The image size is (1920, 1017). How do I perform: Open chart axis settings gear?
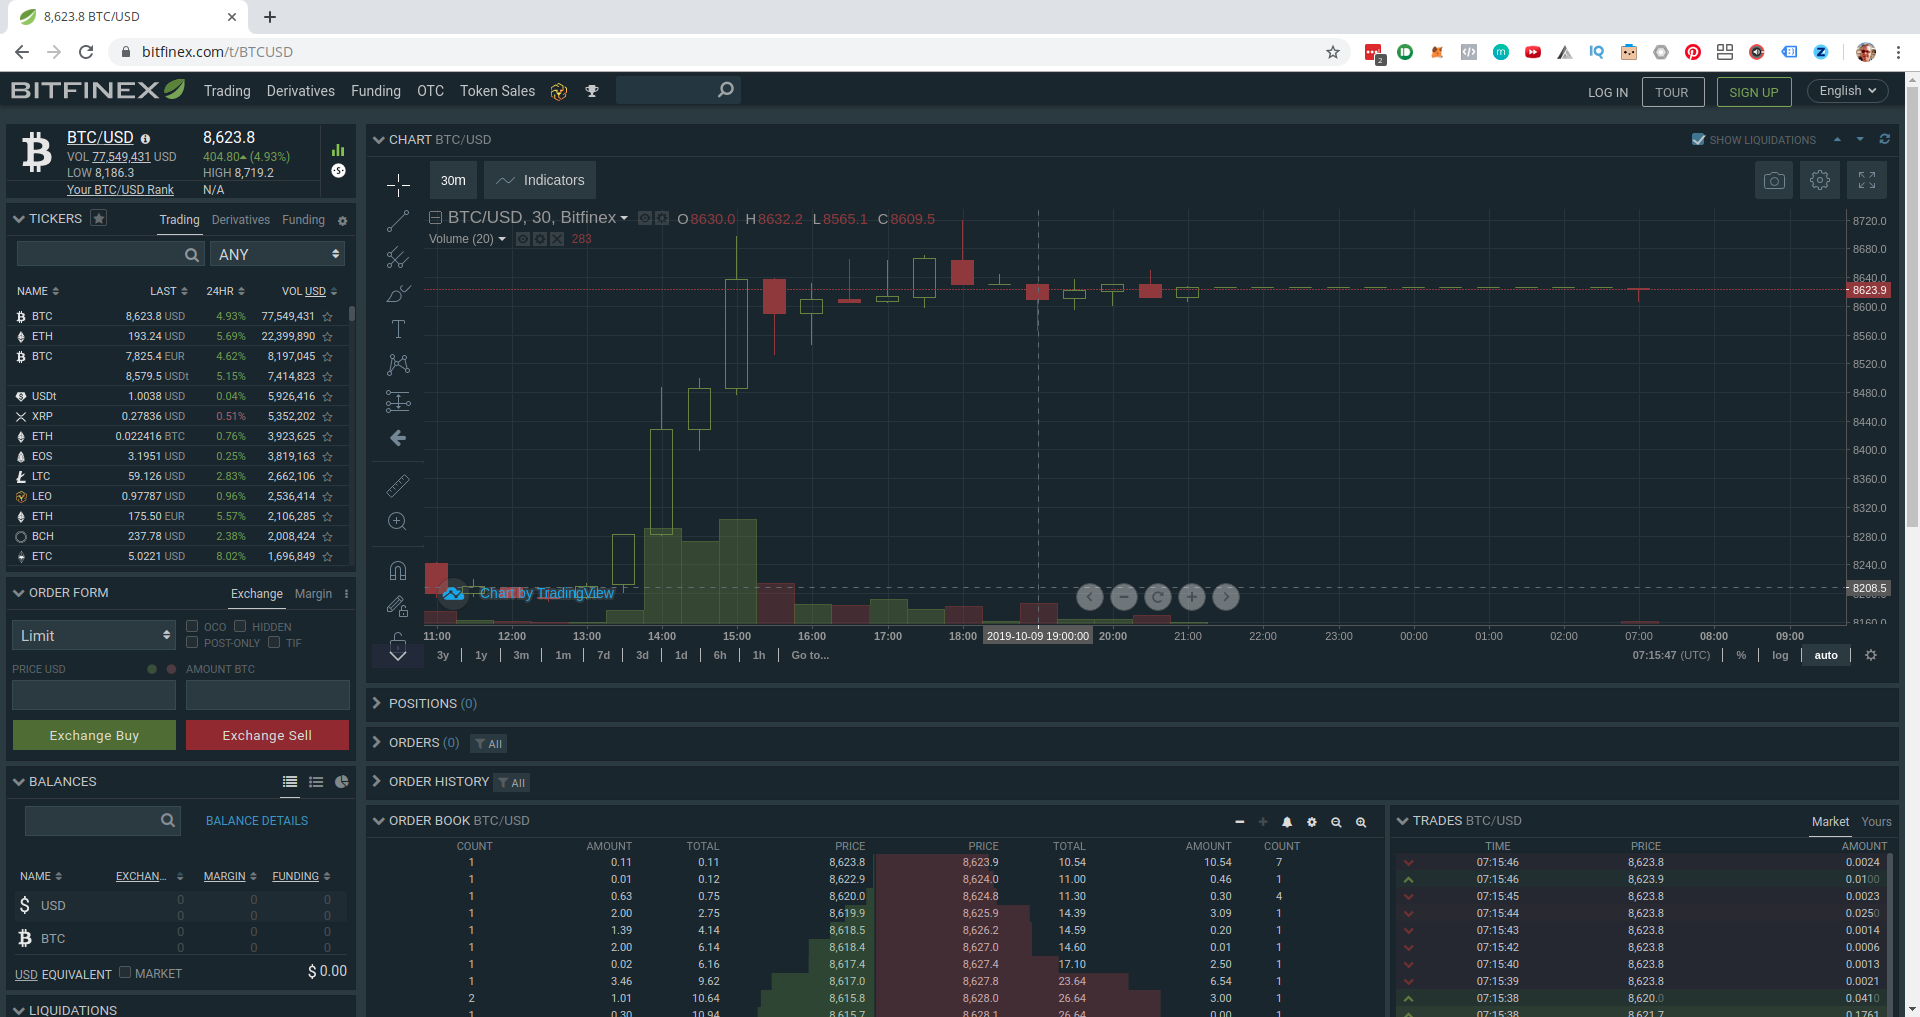(1871, 655)
